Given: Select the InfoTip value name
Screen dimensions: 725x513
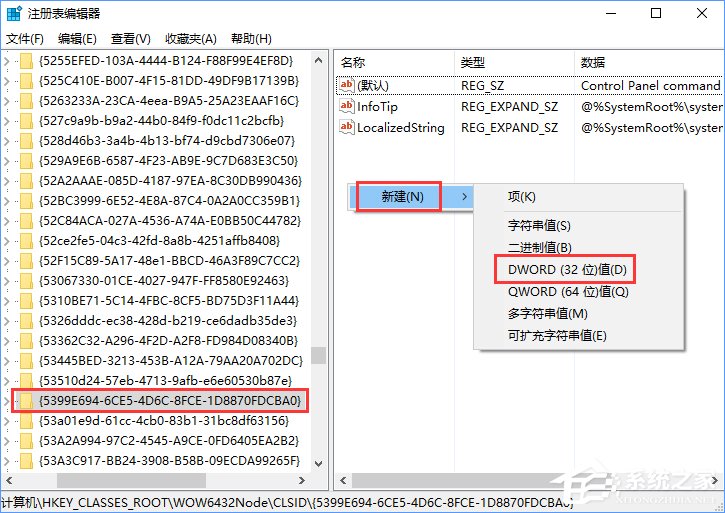Looking at the screenshot, I should tap(377, 107).
